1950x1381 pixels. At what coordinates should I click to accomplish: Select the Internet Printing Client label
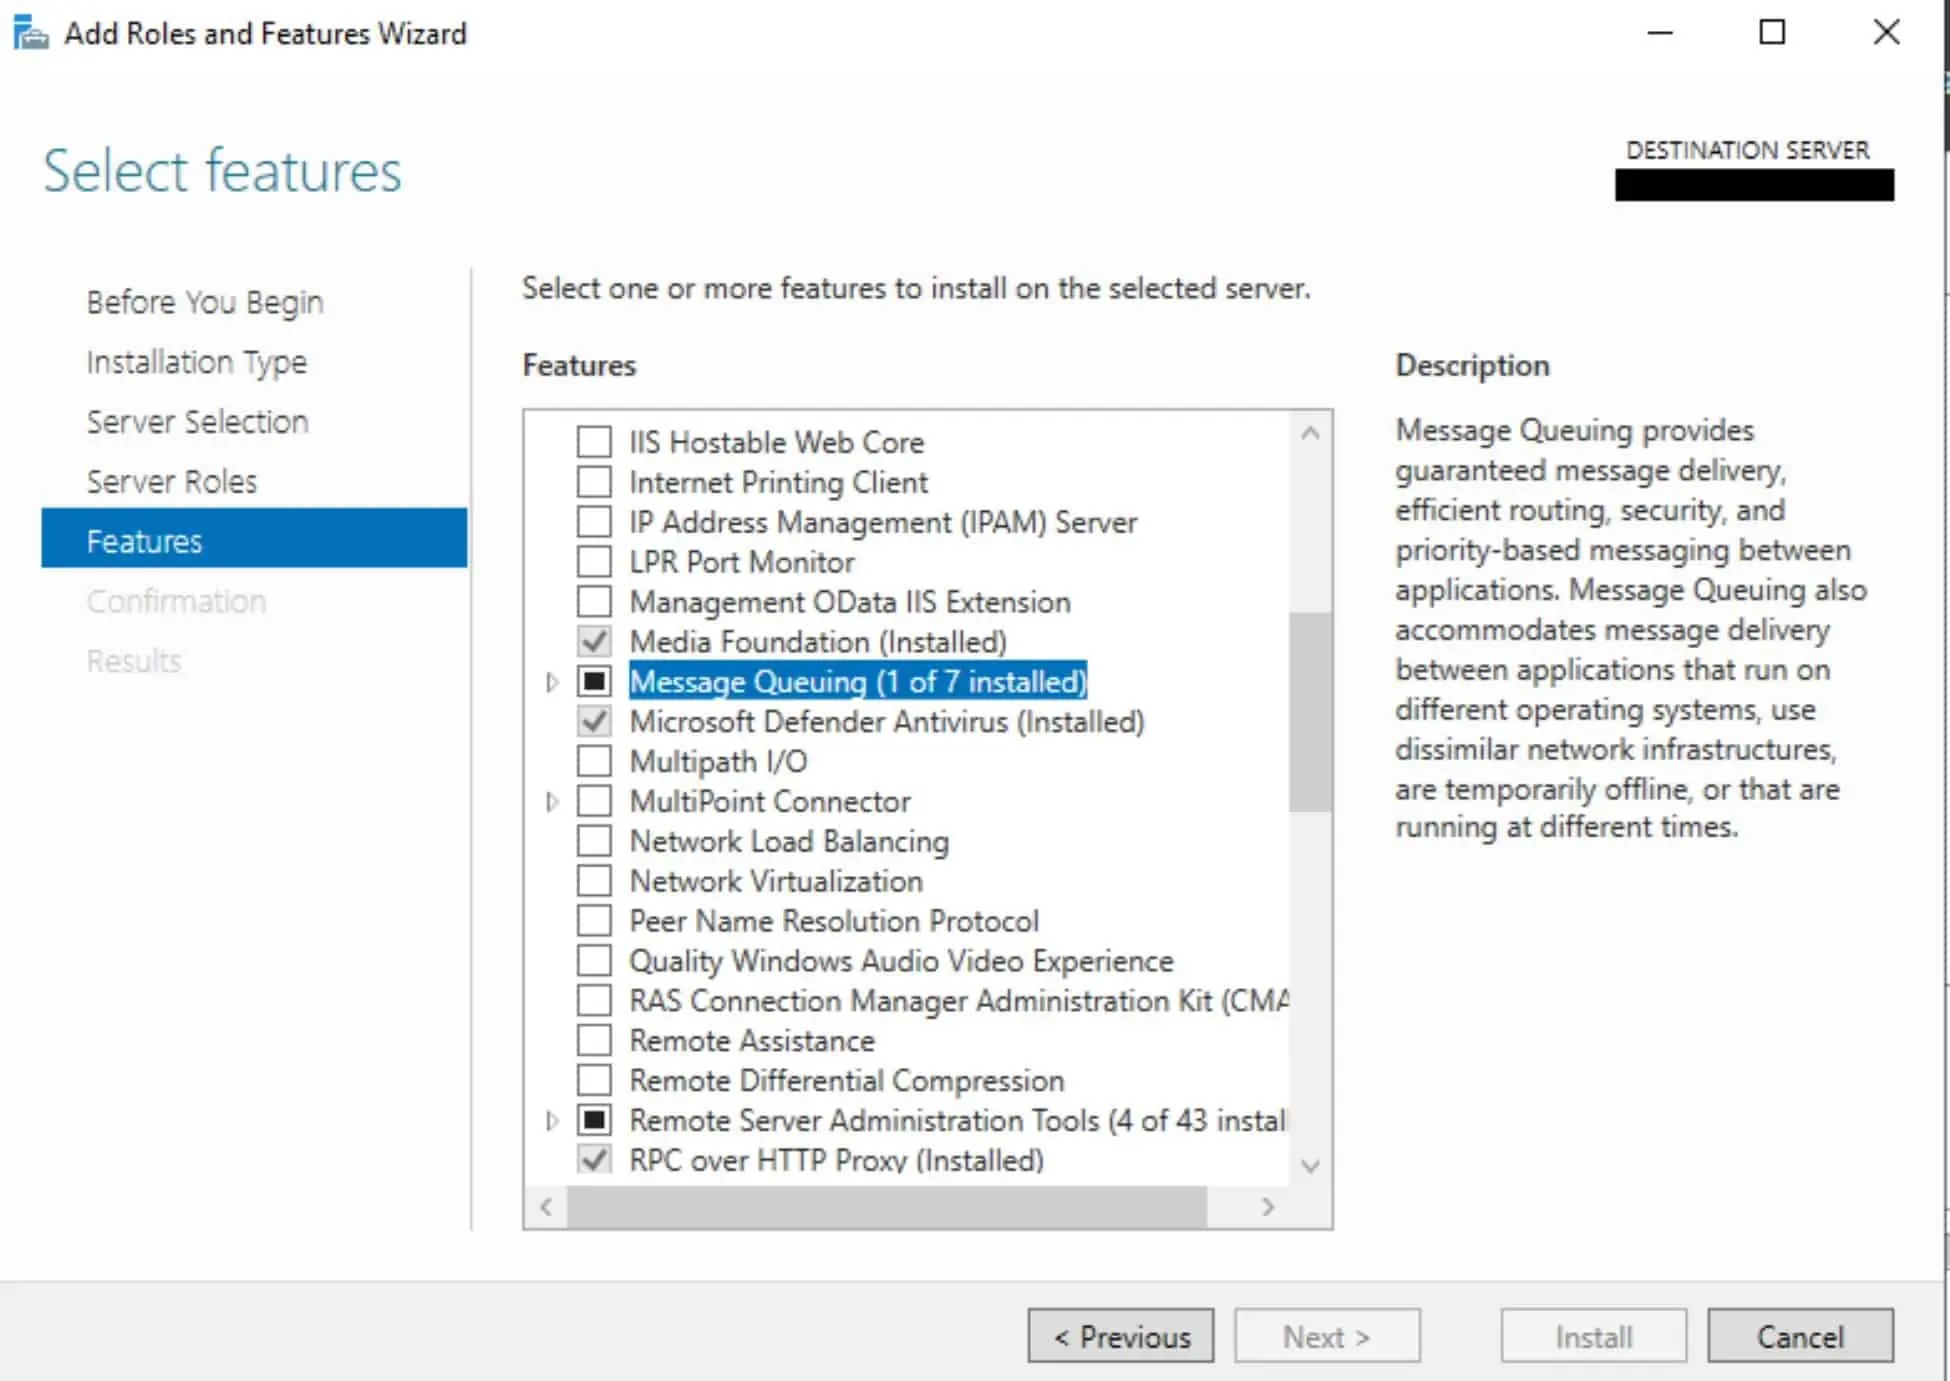tap(778, 482)
